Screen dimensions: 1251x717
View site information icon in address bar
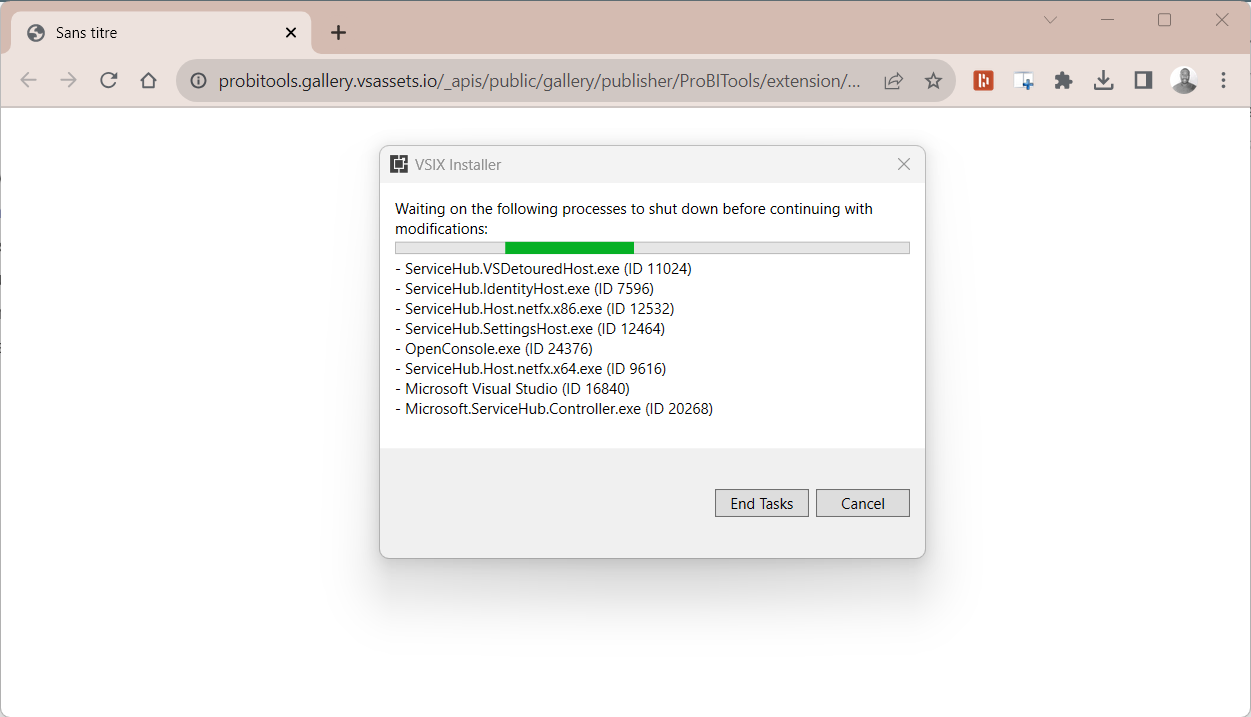pos(198,81)
